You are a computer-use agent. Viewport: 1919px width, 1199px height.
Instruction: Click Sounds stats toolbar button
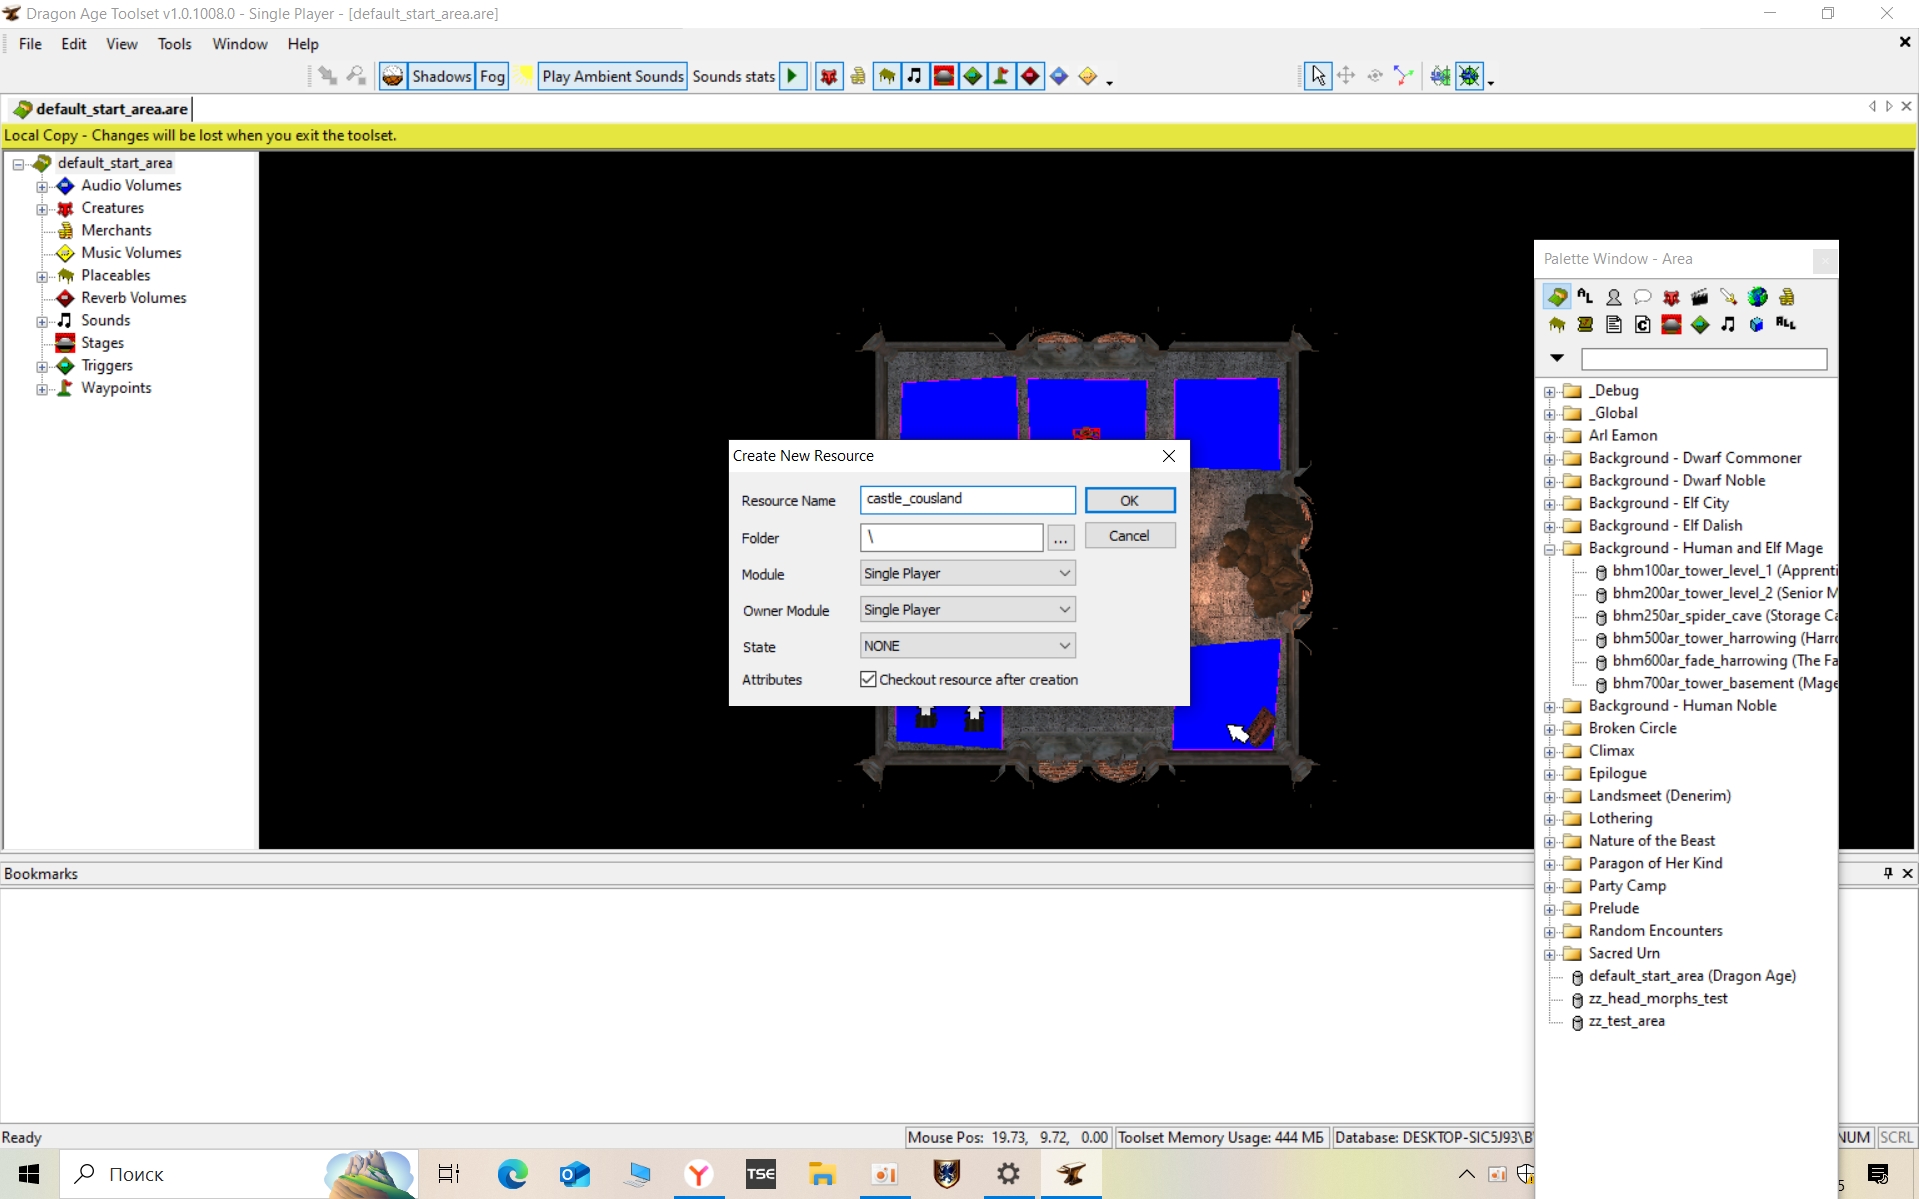(733, 76)
